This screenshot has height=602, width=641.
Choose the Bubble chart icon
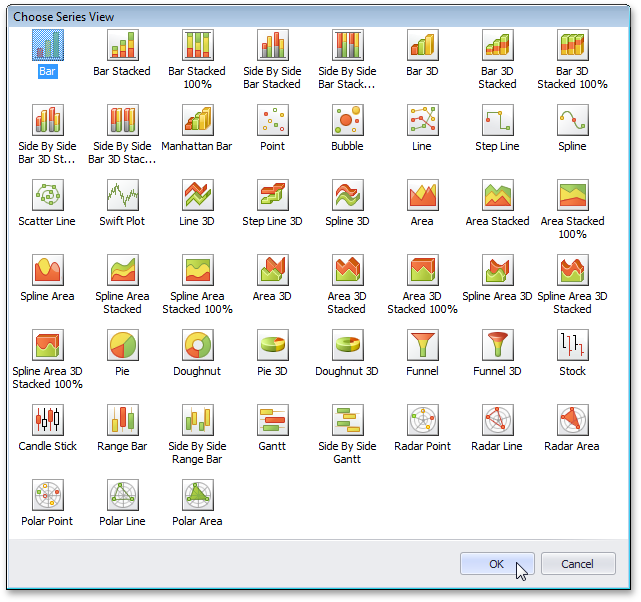pyautogui.click(x=347, y=120)
